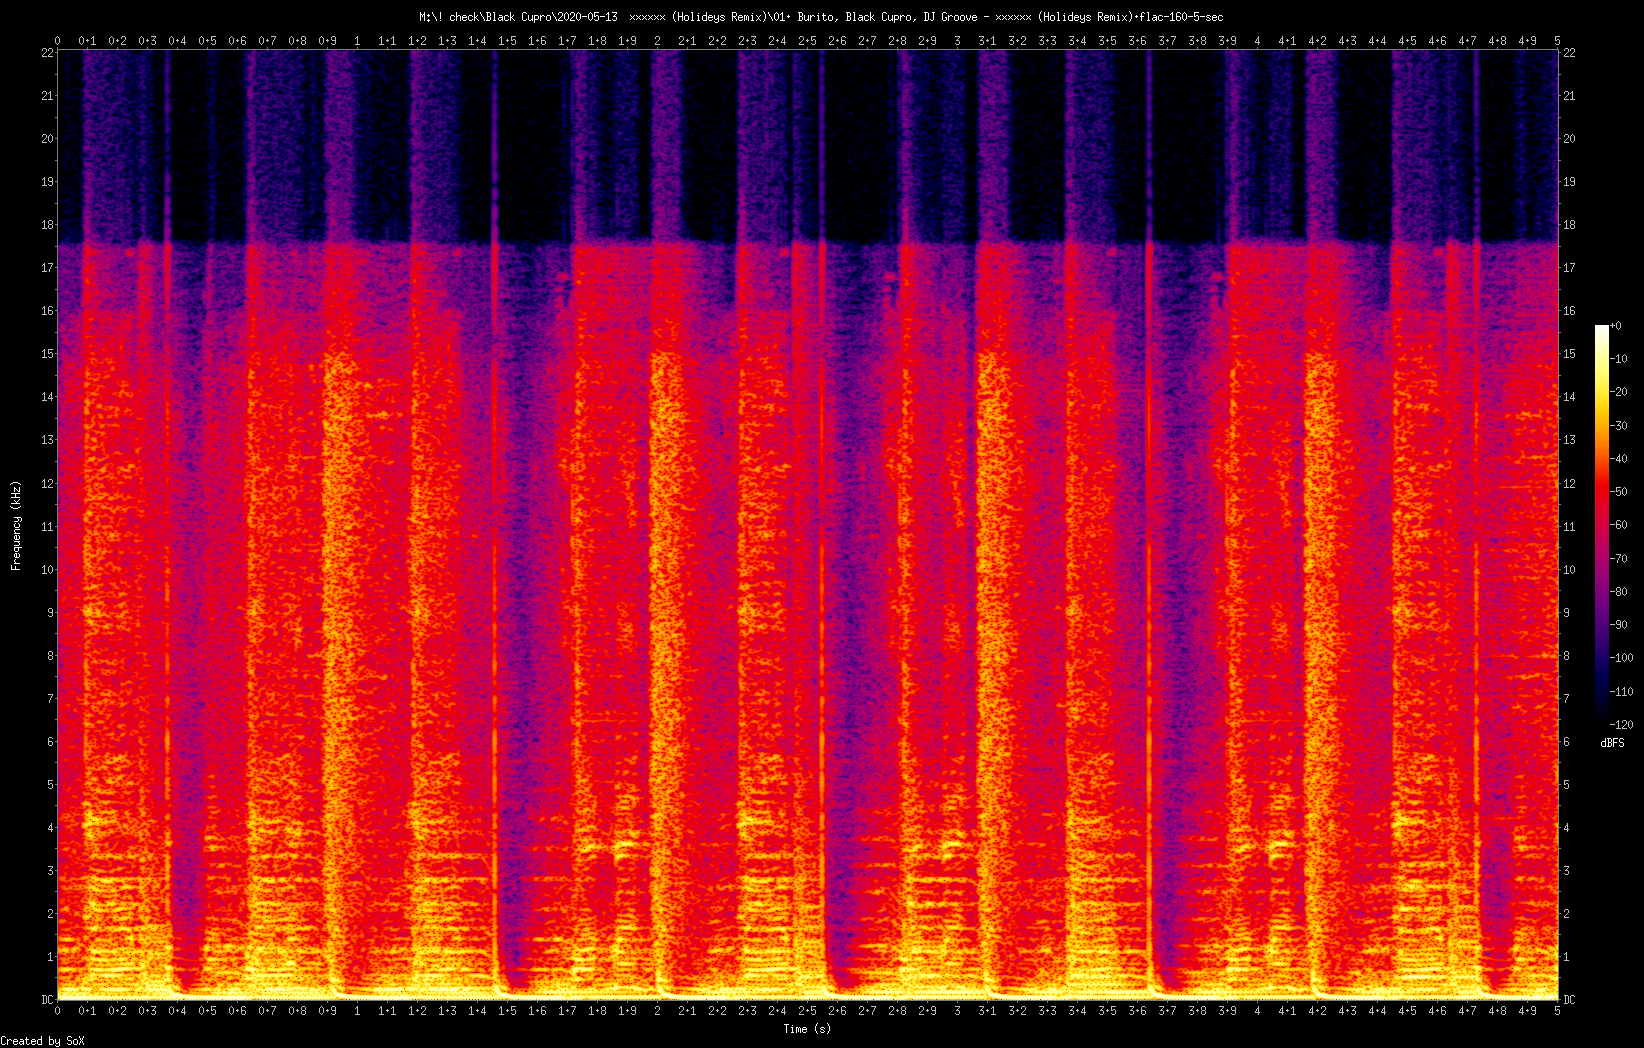The width and height of the screenshot is (1644, 1048).
Task: Click the "-60" value on dBFS scale
Action: click(1619, 525)
